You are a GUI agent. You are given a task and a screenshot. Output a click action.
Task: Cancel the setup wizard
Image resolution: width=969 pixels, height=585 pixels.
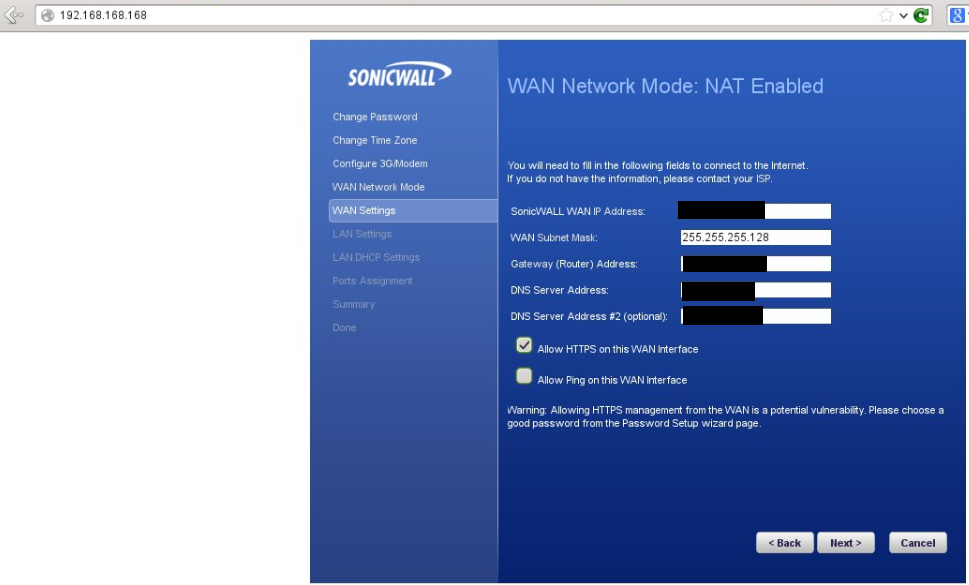[917, 543]
